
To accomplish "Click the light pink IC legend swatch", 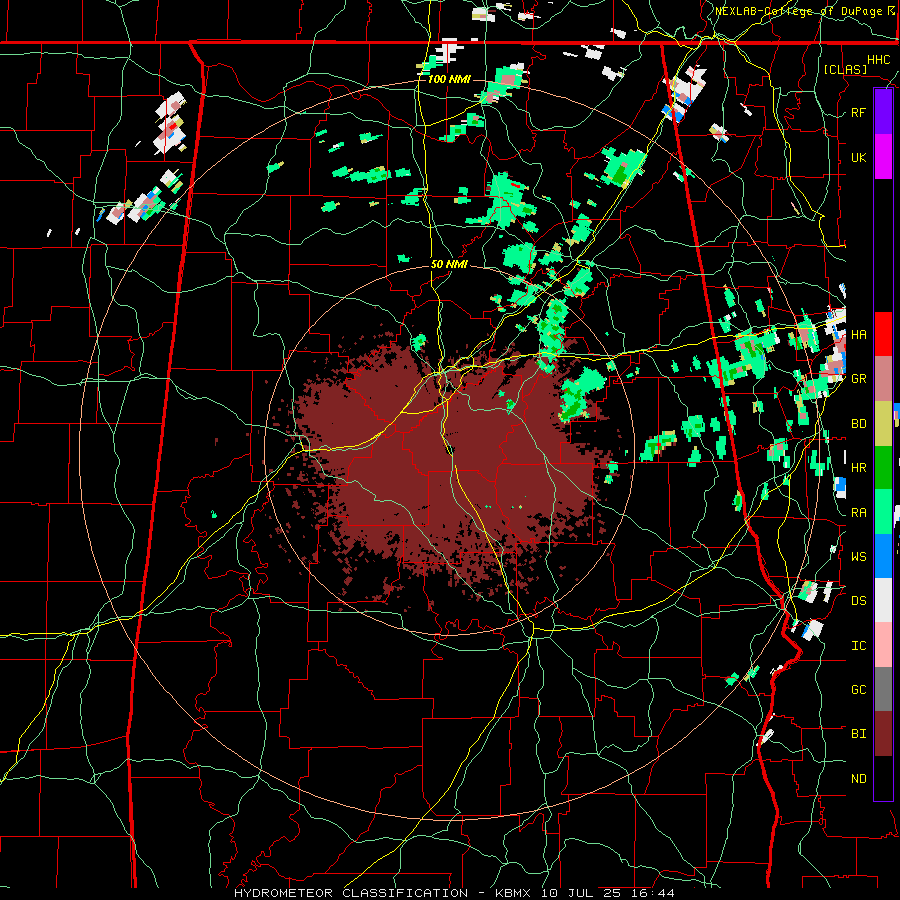I will (883, 645).
